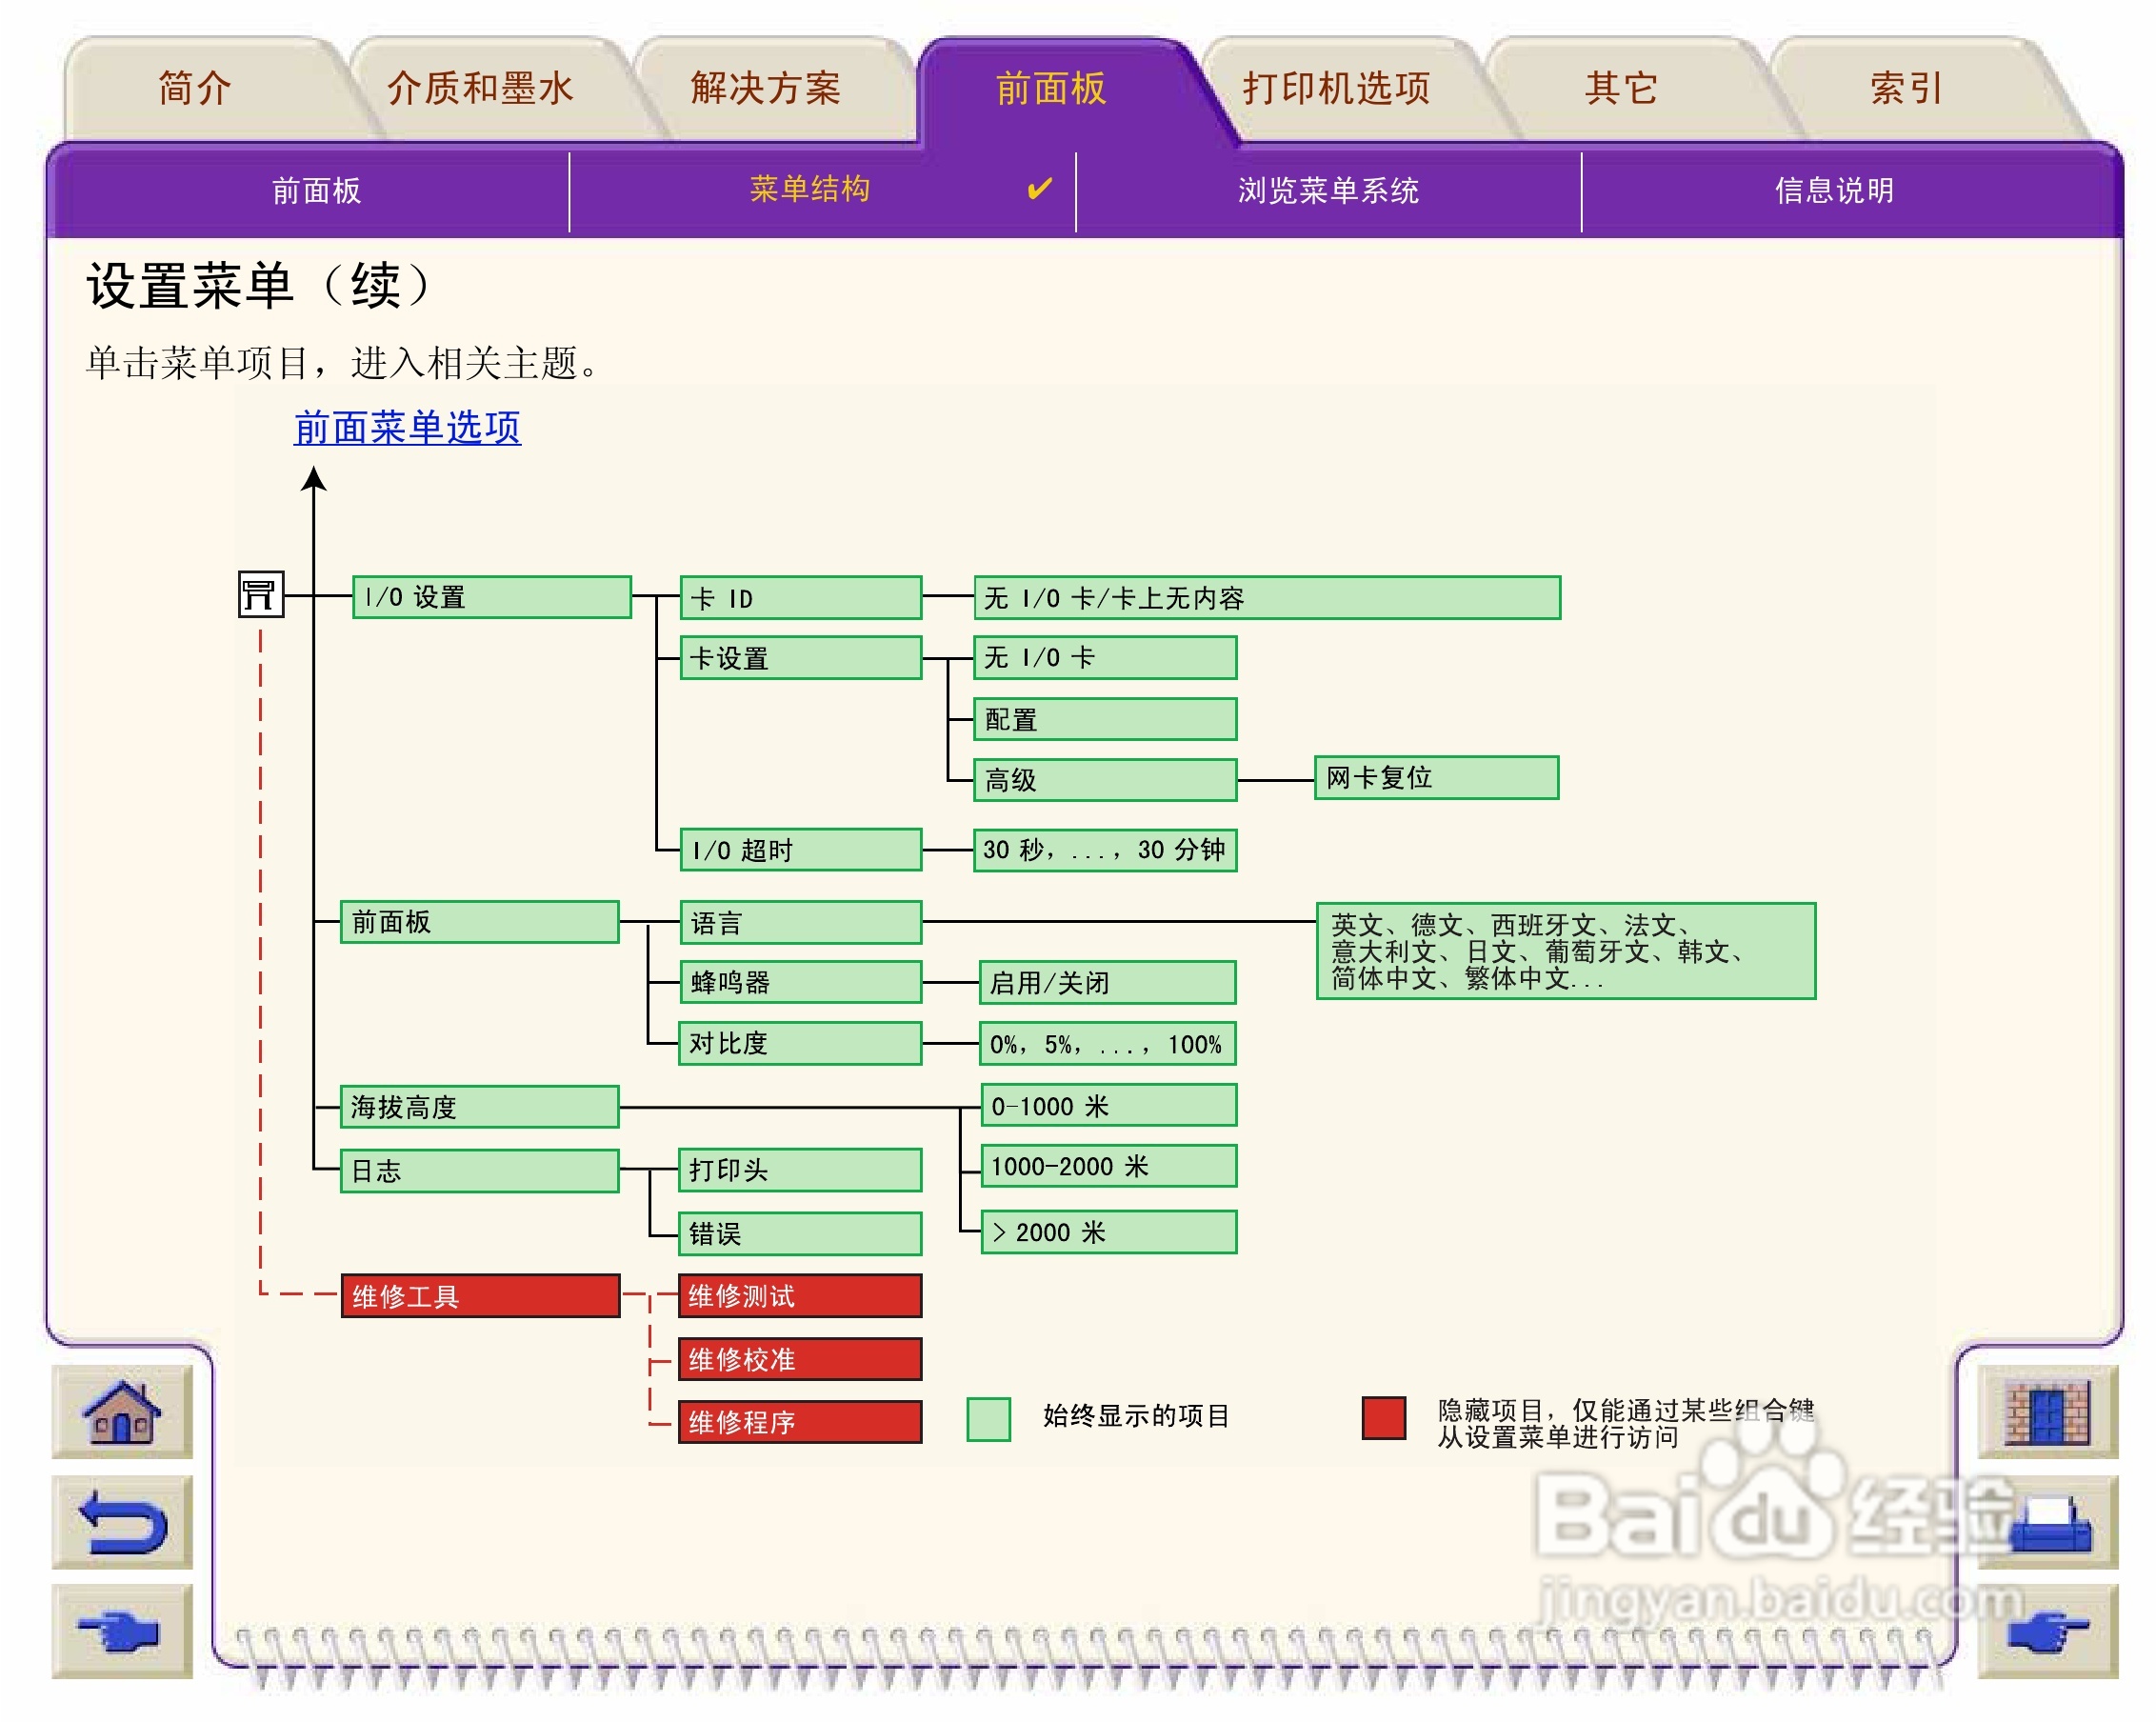Open the 前面菜单选项 link
Screen dimensions: 2156x1722
[407, 427]
